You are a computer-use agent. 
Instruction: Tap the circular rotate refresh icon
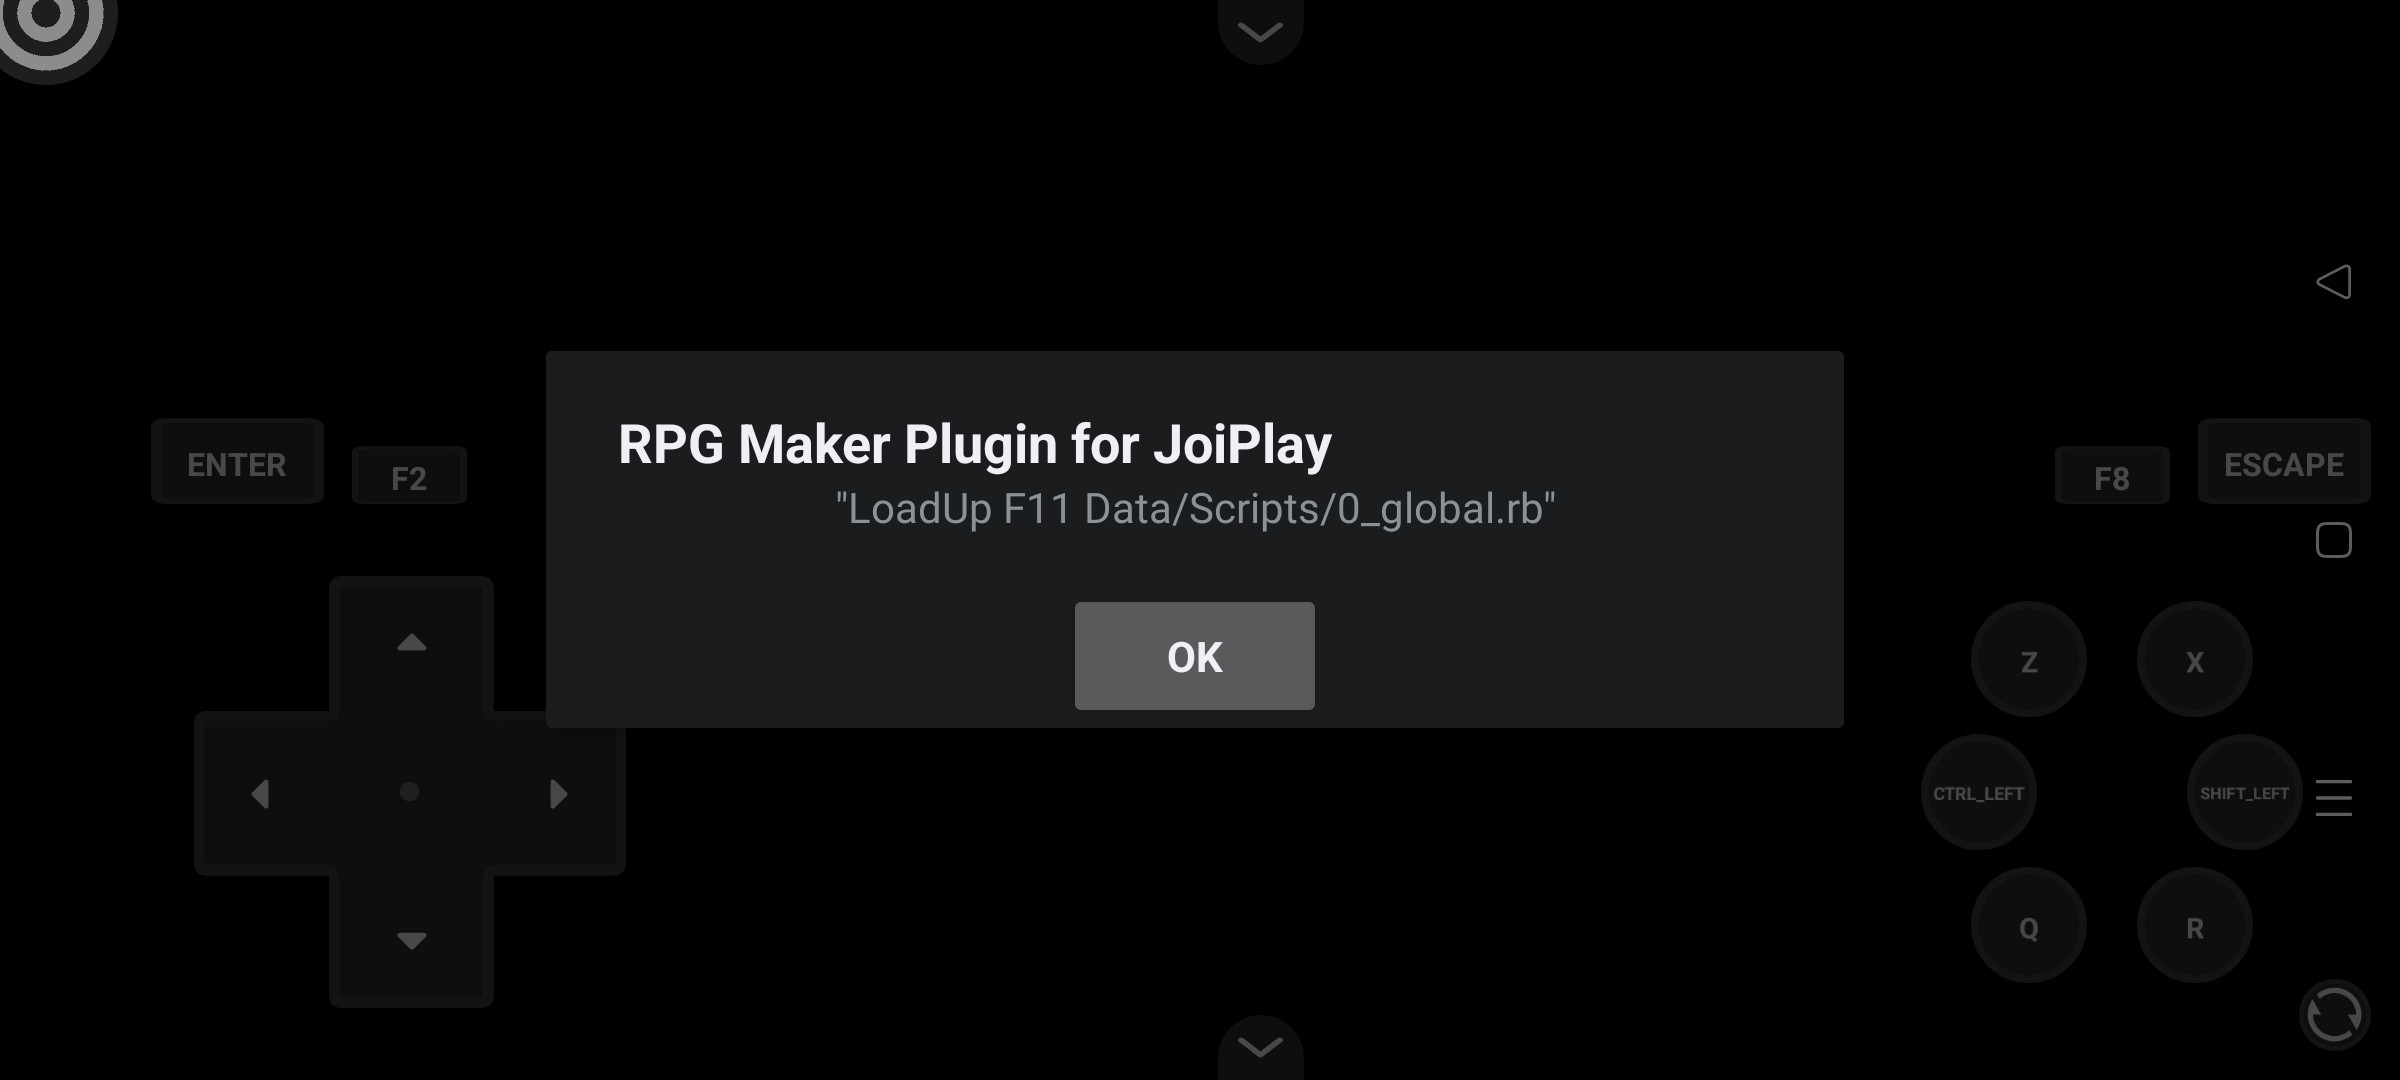[x=2335, y=1015]
